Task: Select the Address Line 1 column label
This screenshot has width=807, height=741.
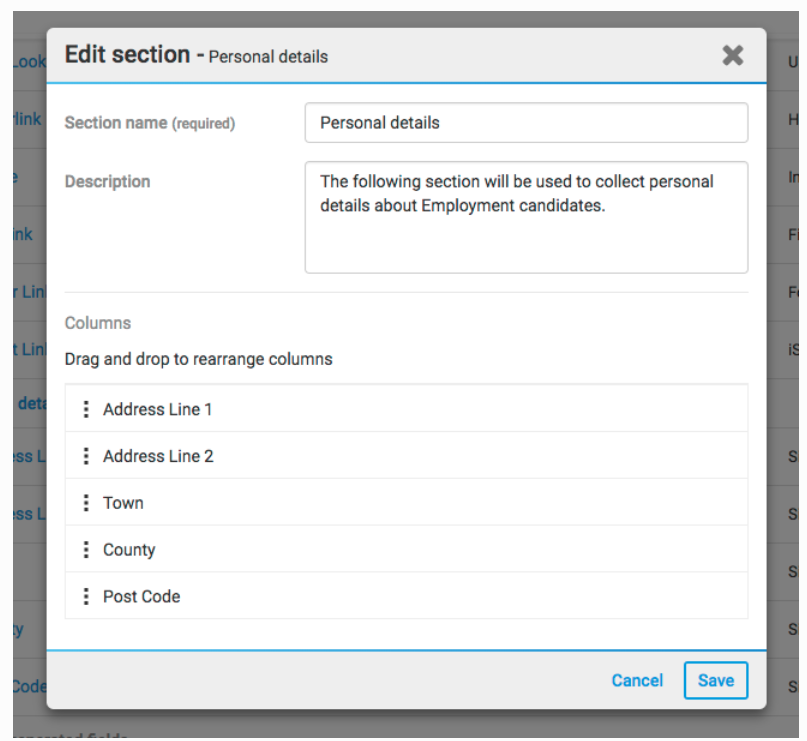Action: [x=157, y=409]
